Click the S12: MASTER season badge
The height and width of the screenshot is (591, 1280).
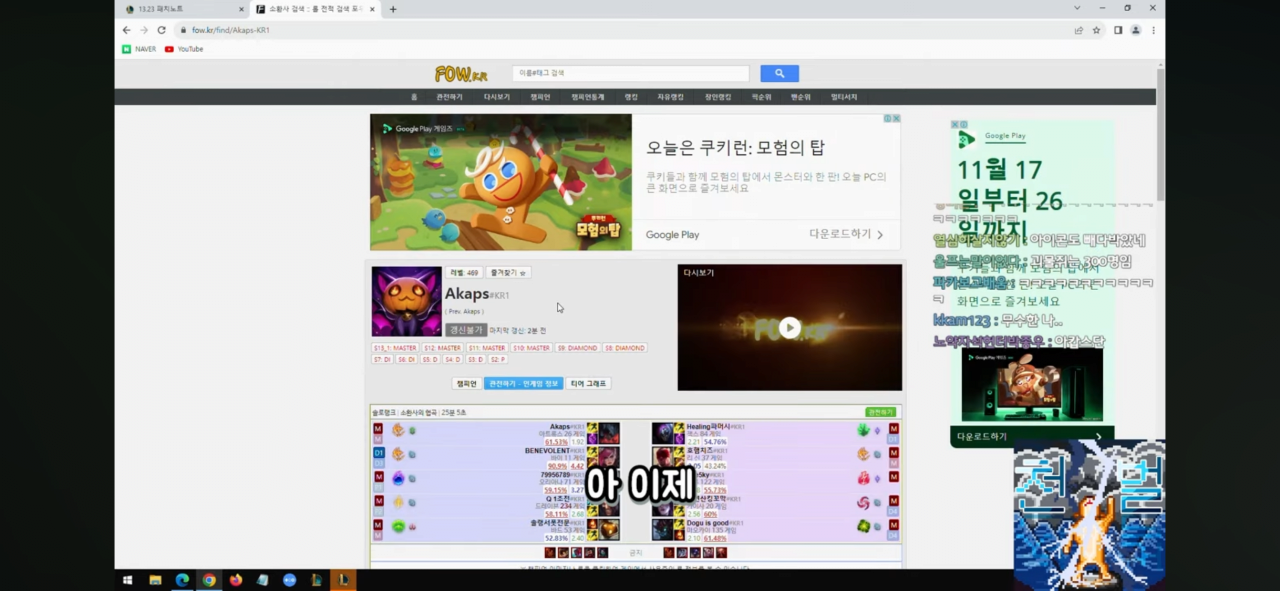point(442,348)
